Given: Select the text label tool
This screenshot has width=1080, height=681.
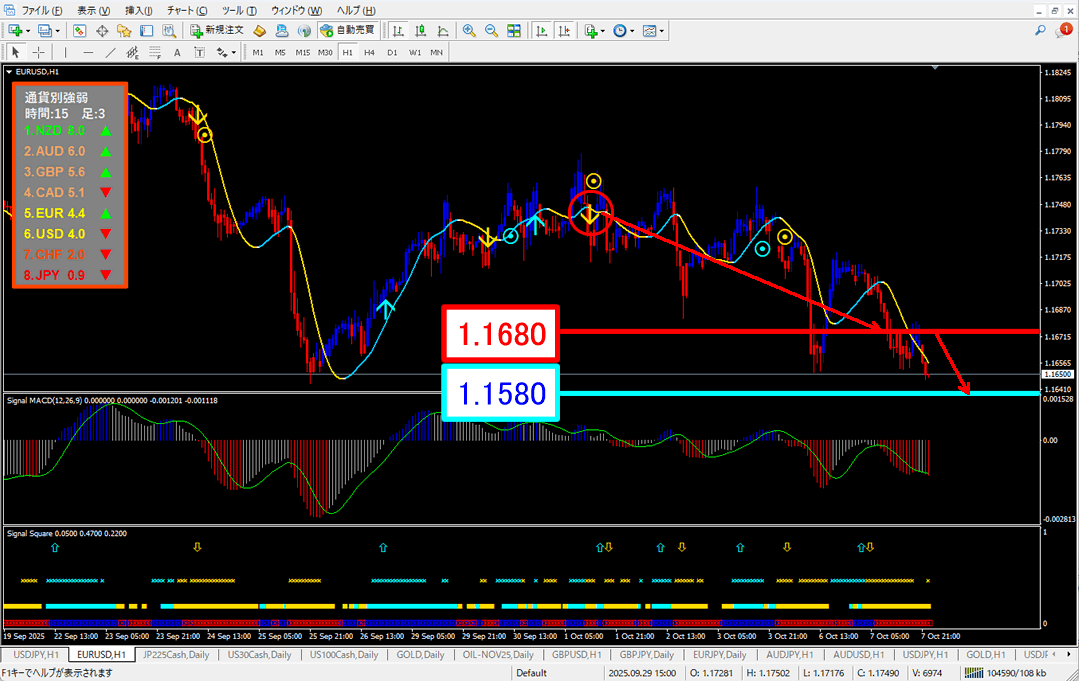Looking at the screenshot, I should click(177, 52).
